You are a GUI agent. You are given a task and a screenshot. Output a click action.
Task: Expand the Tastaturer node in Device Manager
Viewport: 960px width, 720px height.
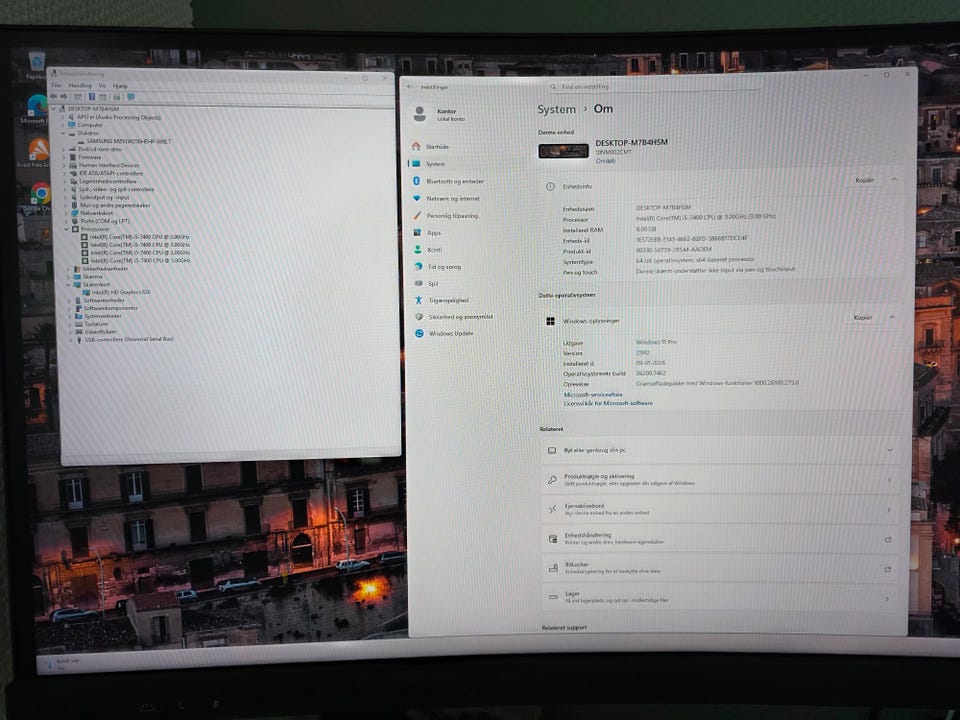[x=70, y=324]
